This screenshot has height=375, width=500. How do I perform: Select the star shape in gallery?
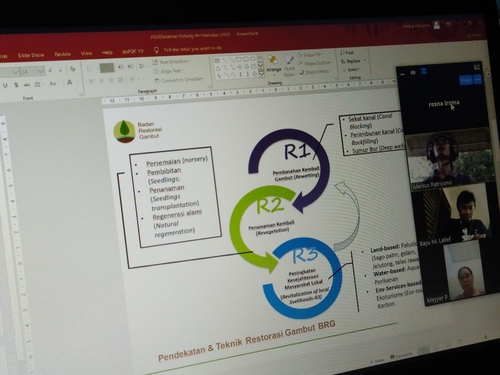[x=254, y=74]
